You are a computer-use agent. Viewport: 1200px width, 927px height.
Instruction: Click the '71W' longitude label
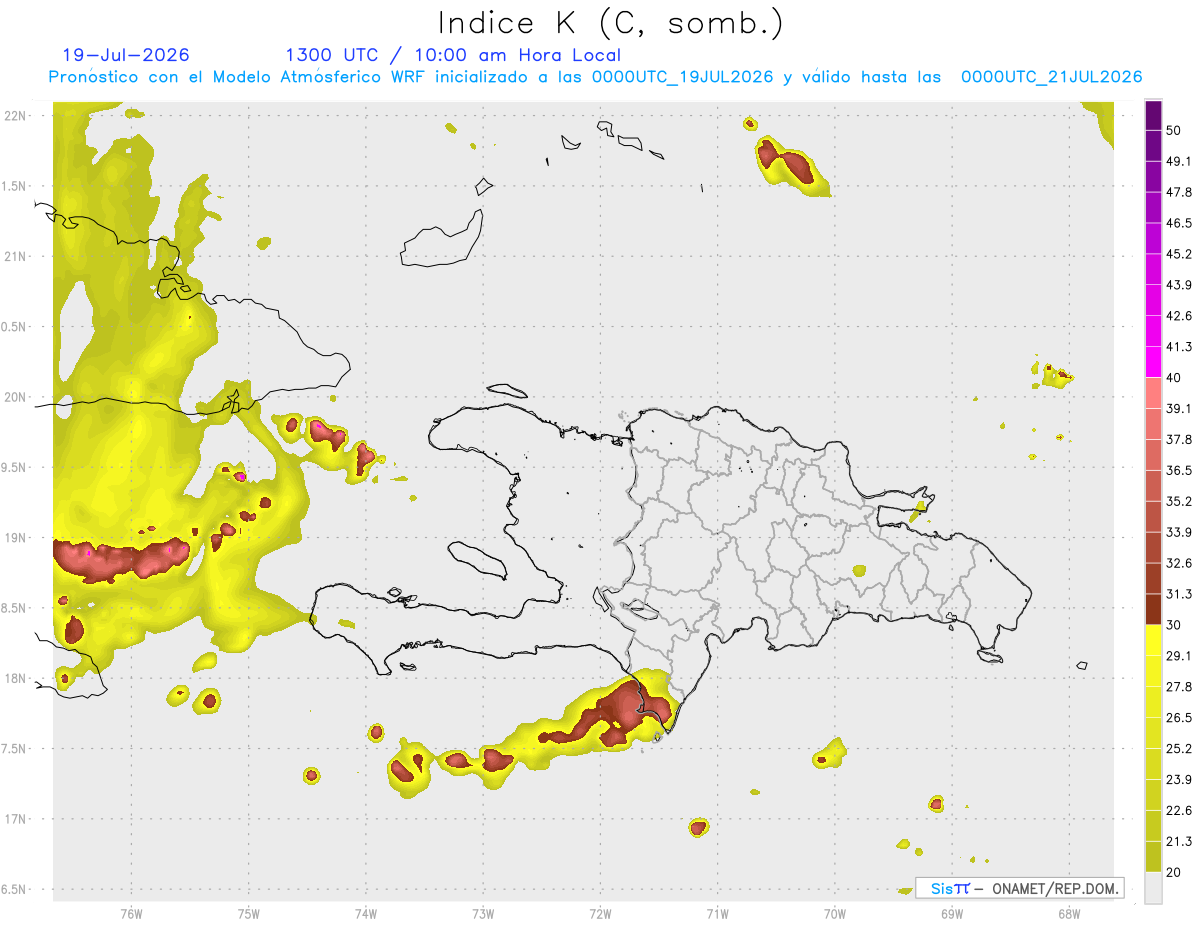click(x=717, y=913)
